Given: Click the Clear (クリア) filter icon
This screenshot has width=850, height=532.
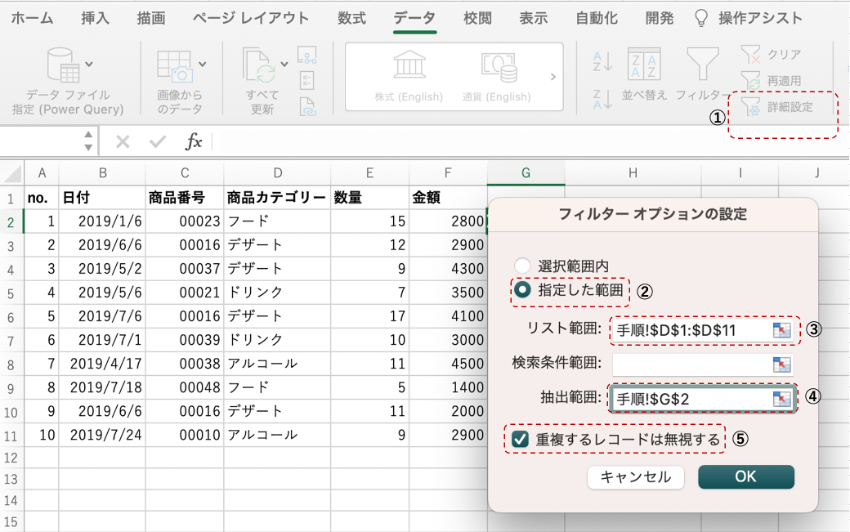Looking at the screenshot, I should (x=751, y=54).
